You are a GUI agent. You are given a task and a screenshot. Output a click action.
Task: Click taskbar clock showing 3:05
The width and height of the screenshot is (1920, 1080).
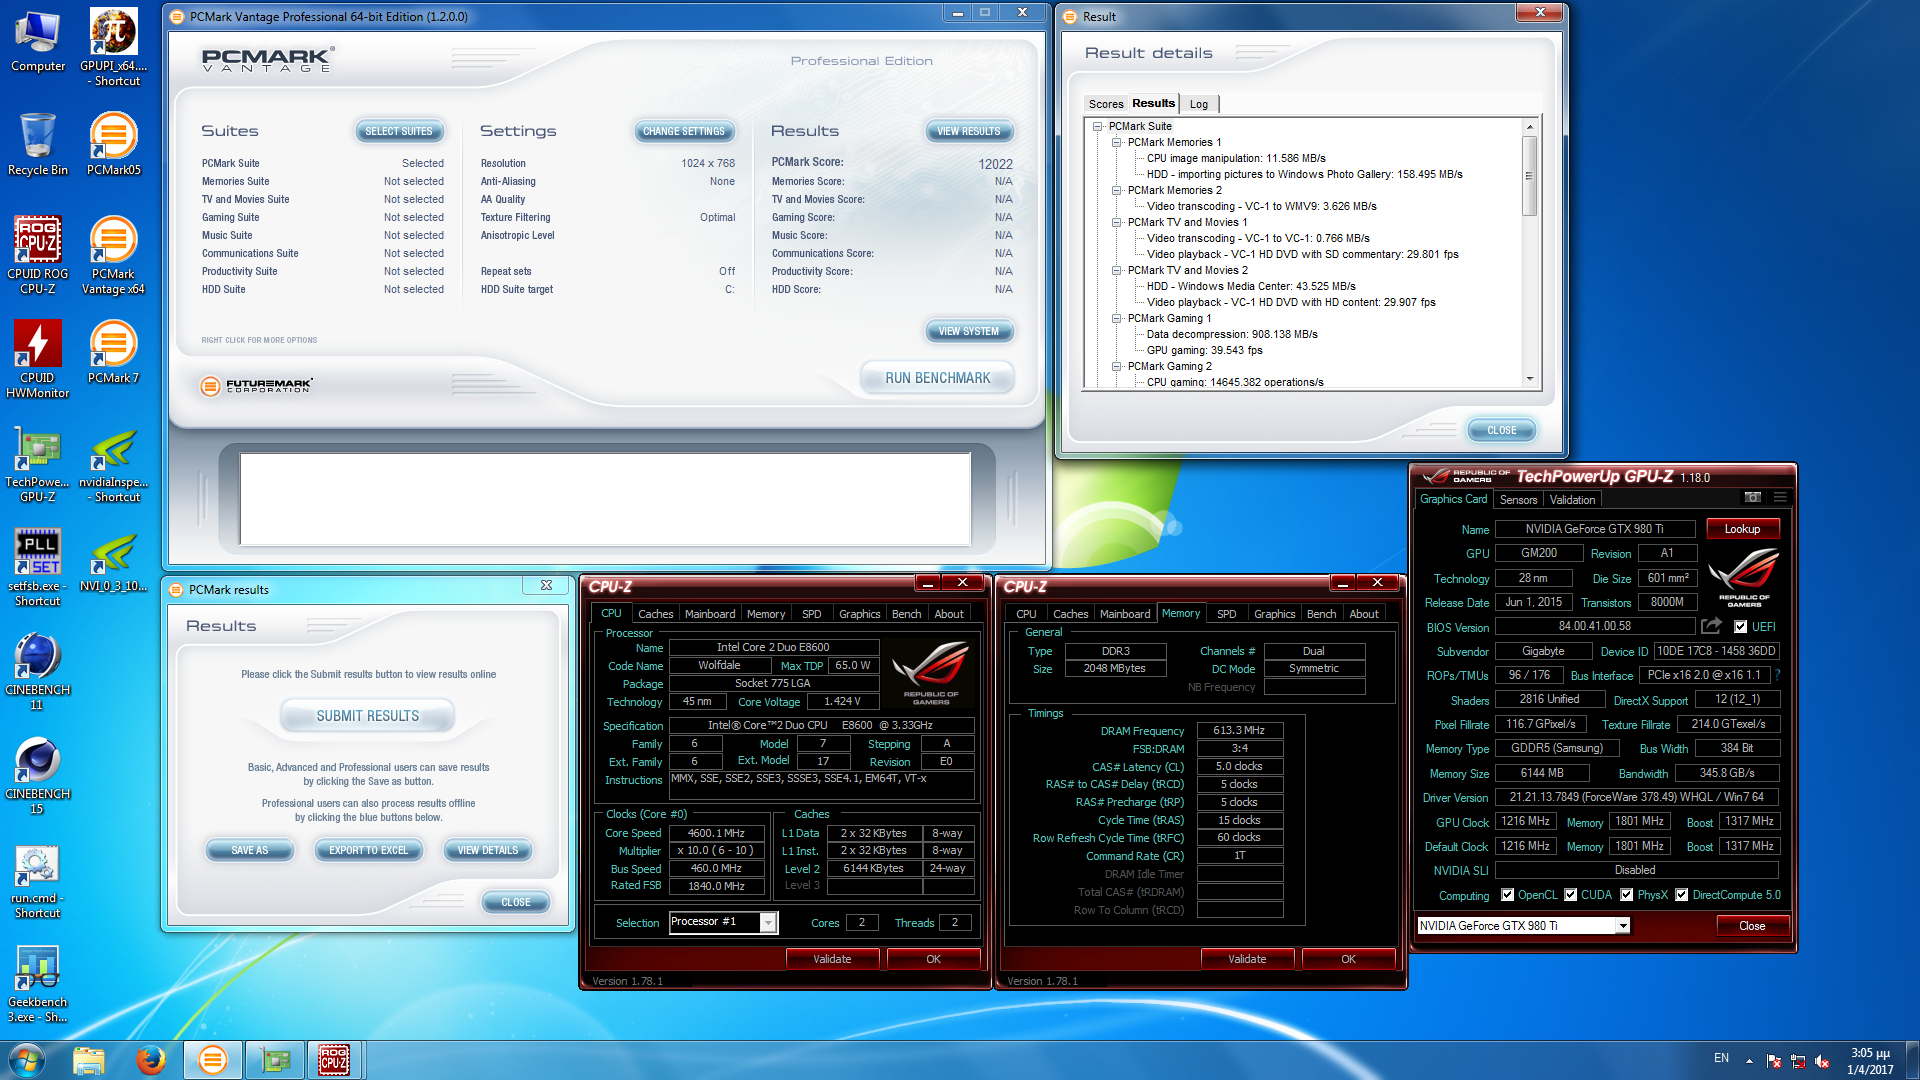point(1870,1061)
